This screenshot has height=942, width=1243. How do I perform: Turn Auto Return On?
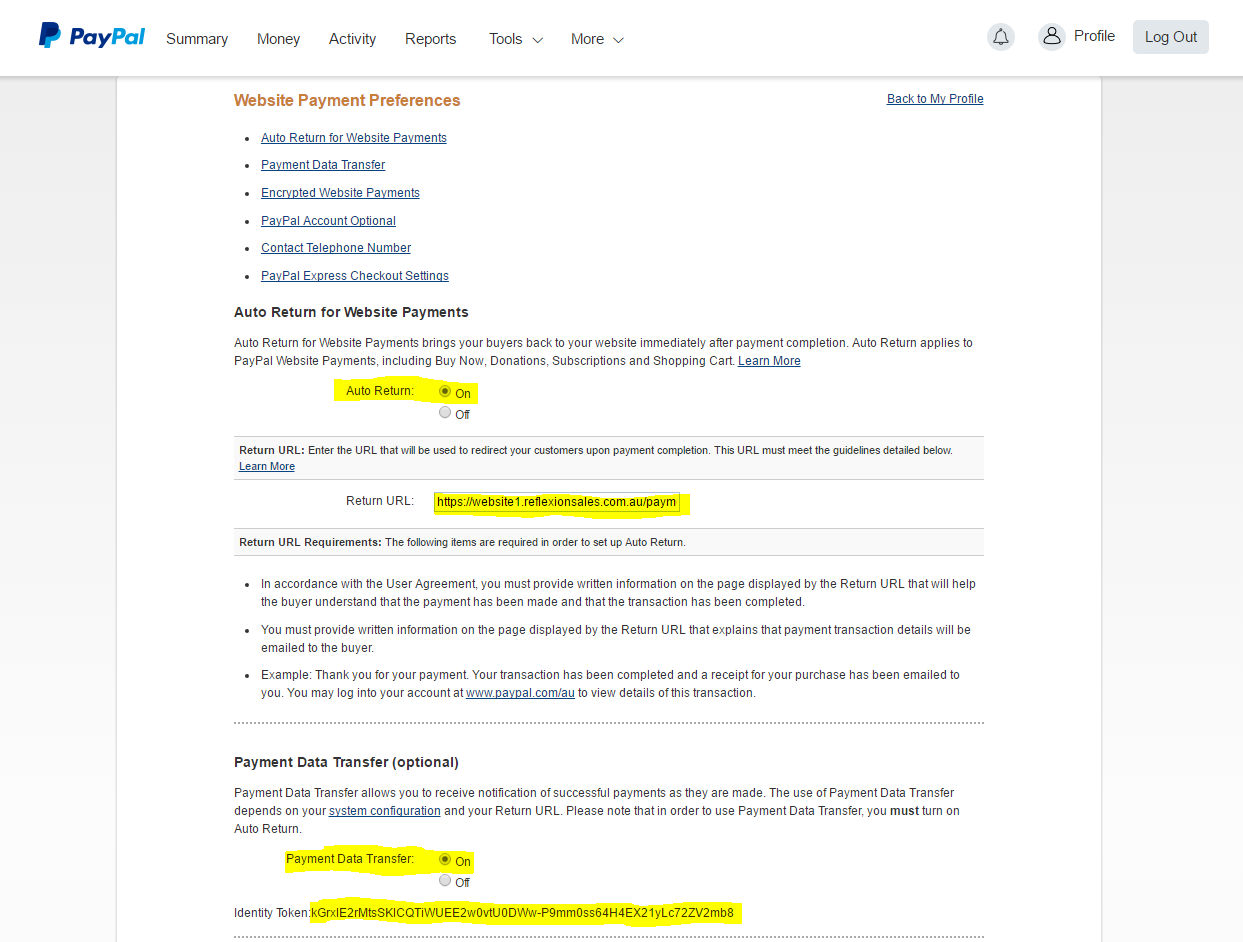point(445,392)
